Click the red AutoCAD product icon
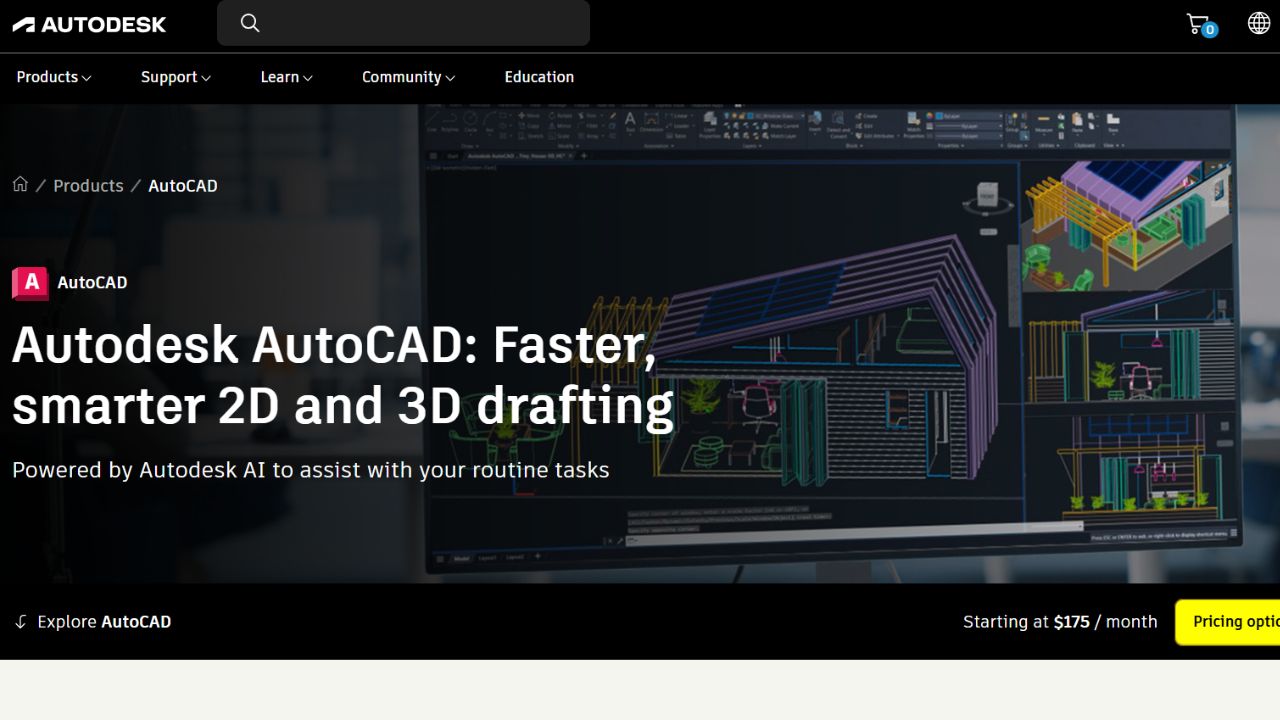The width and height of the screenshot is (1280, 720). tap(30, 283)
